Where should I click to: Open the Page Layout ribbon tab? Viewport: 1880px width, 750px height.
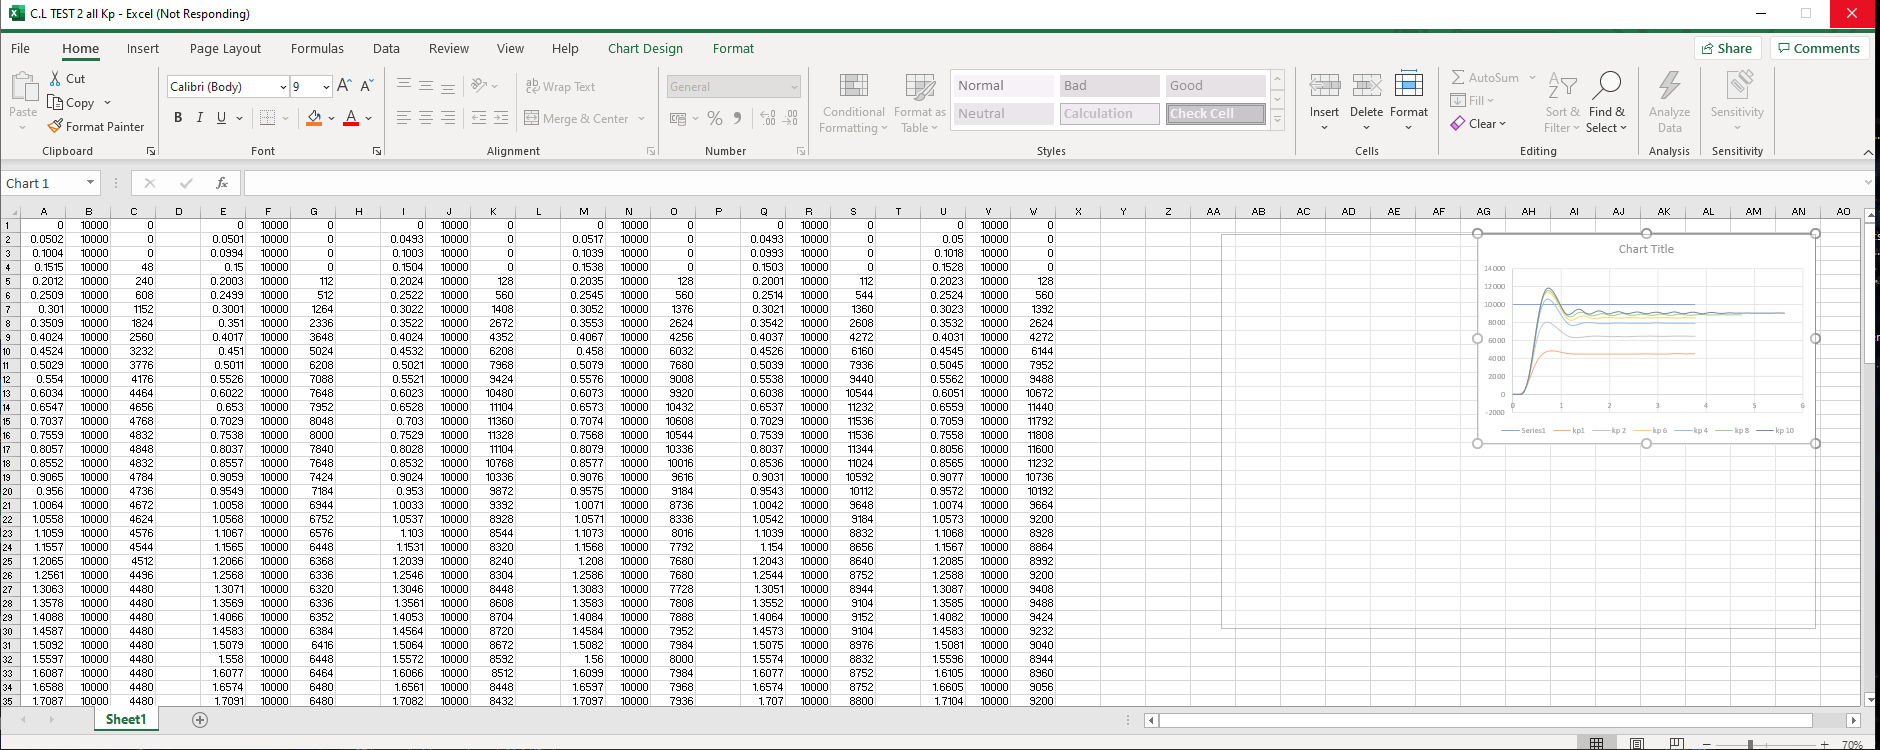tap(225, 48)
